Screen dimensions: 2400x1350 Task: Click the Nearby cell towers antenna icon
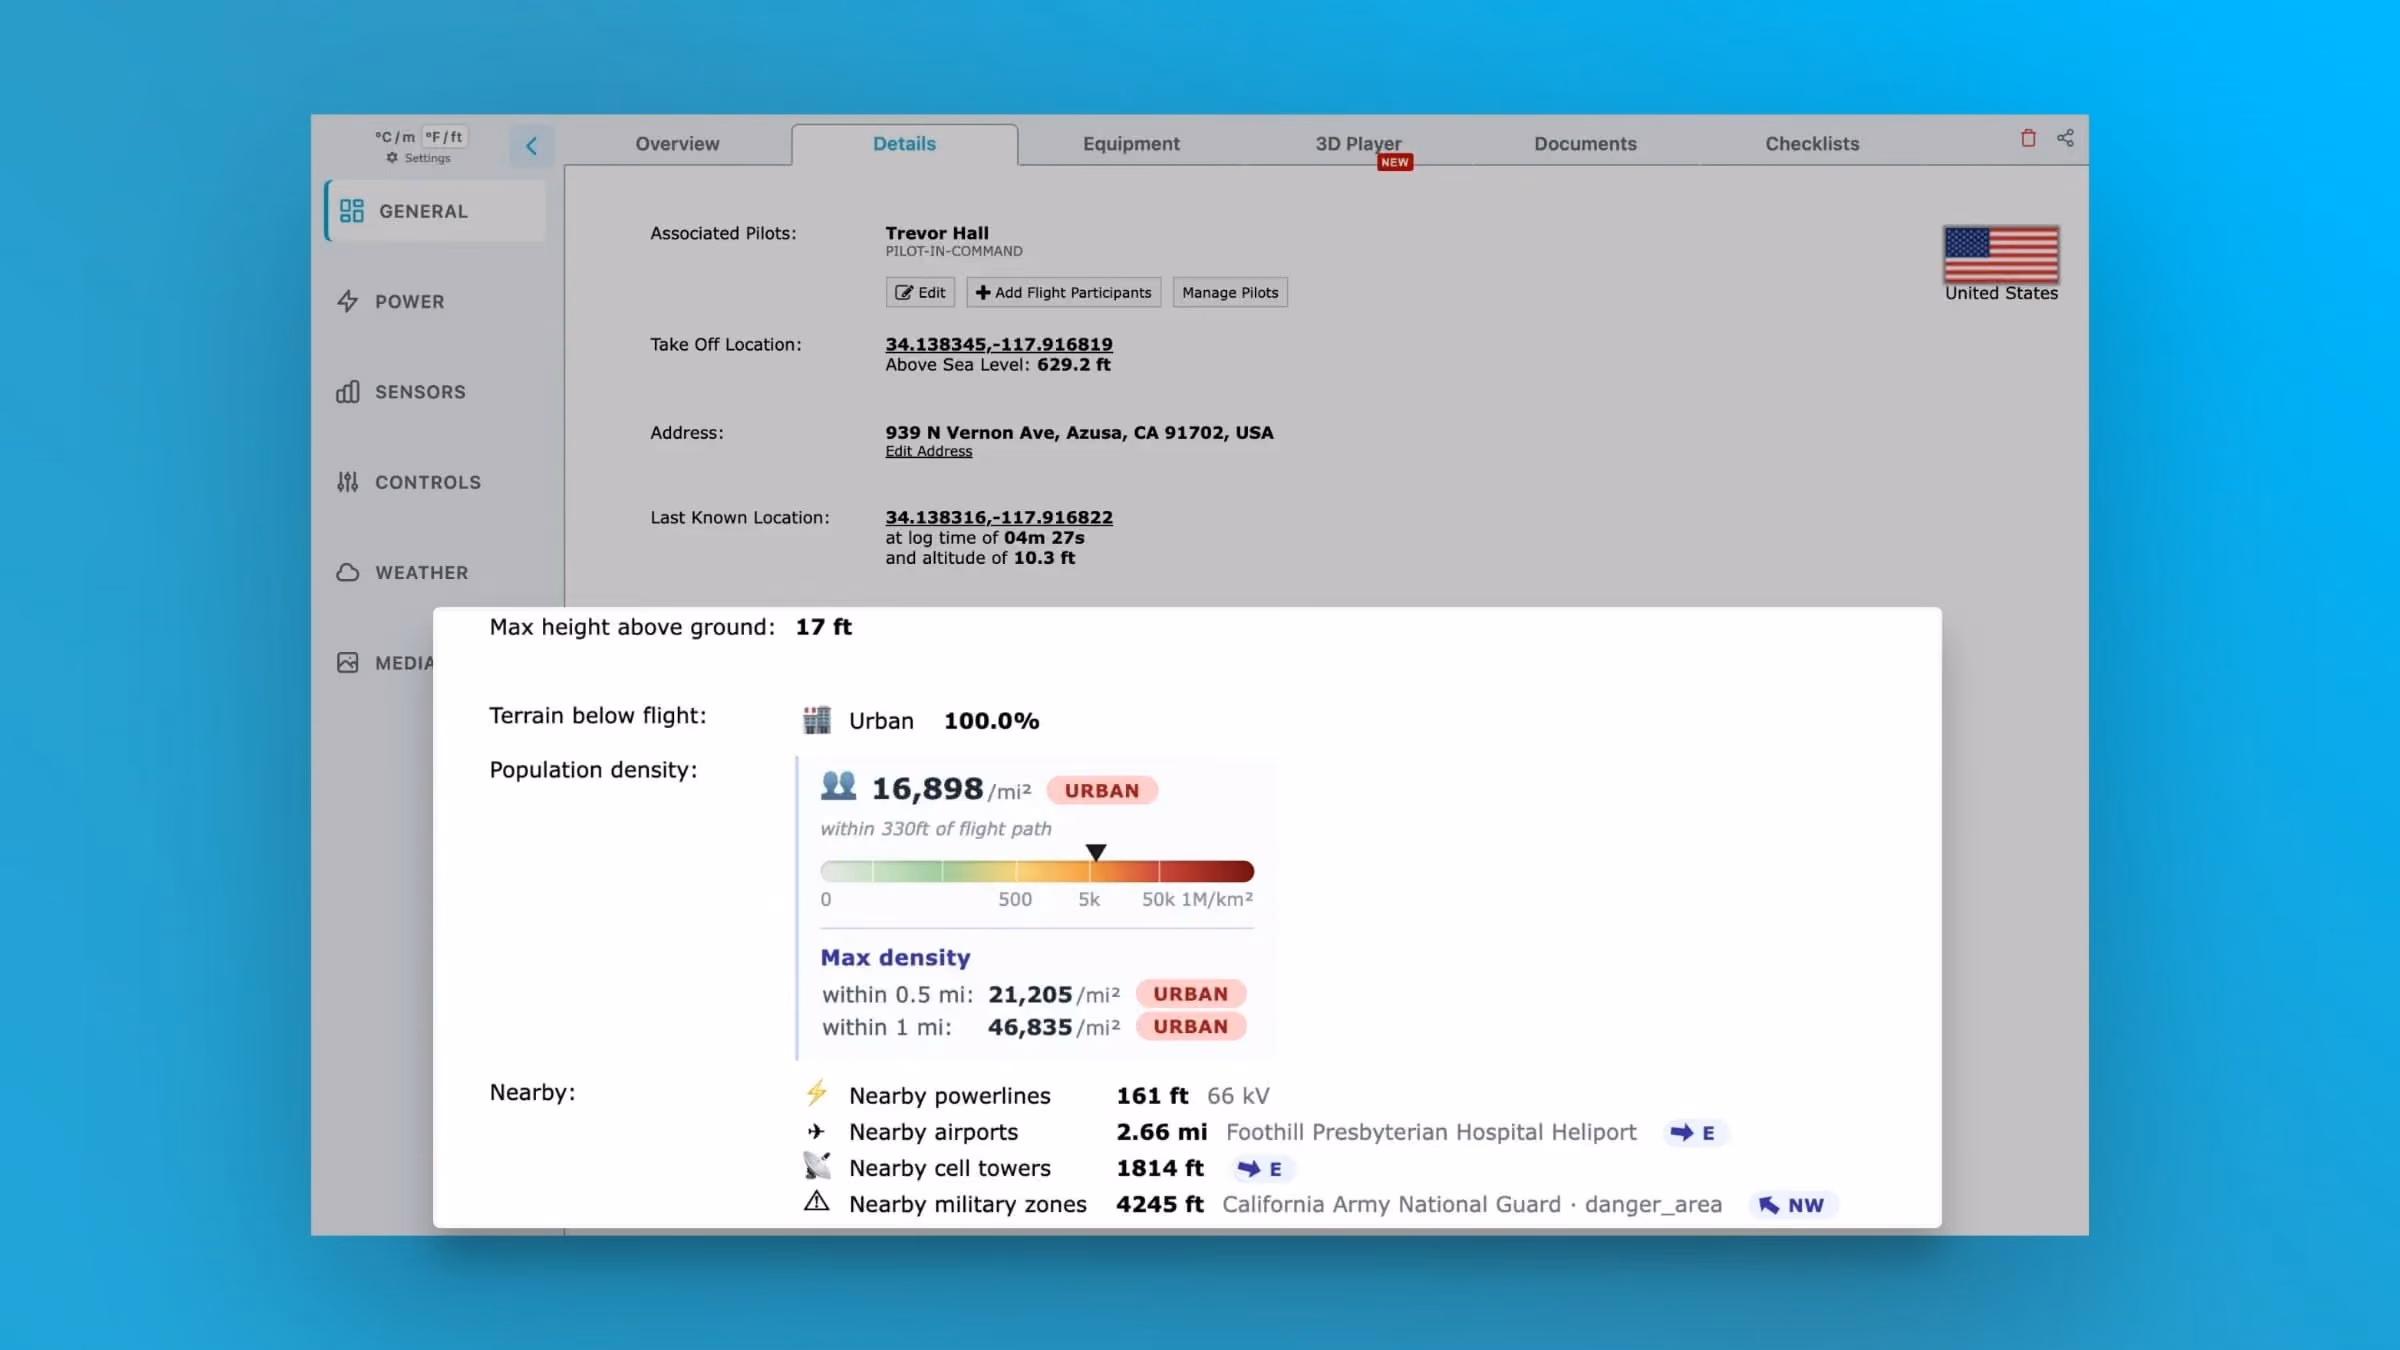(x=817, y=1166)
